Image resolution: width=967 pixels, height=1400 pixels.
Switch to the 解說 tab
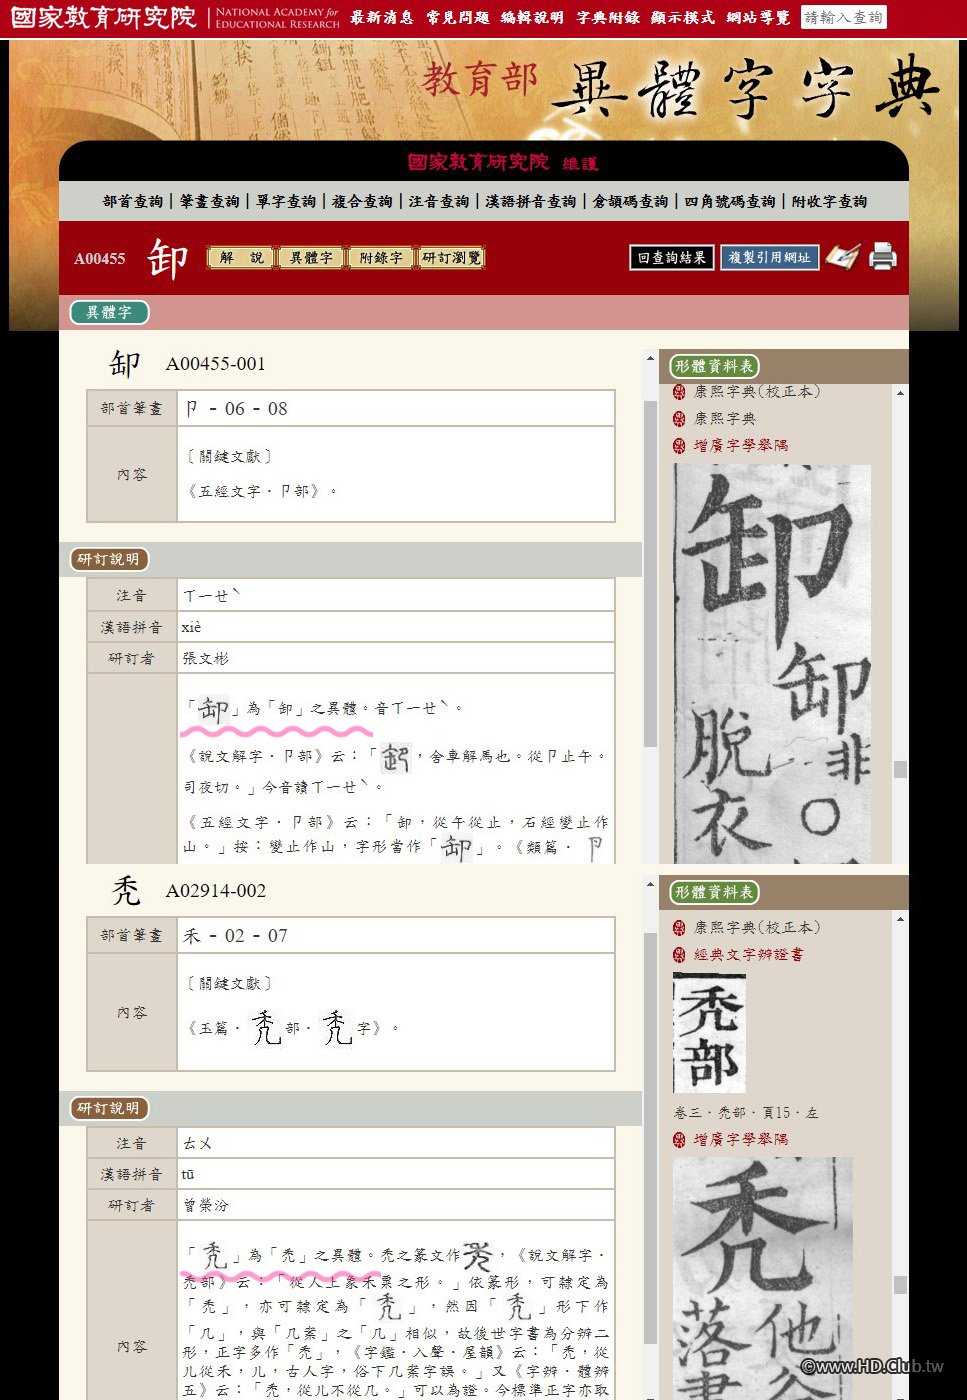[241, 258]
